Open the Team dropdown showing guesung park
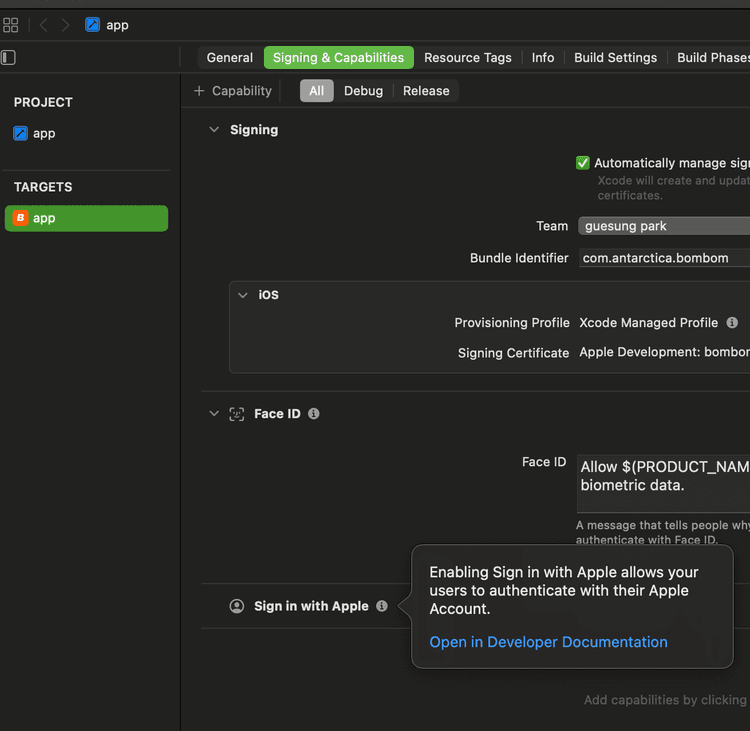750x731 pixels. pyautogui.click(x=664, y=226)
